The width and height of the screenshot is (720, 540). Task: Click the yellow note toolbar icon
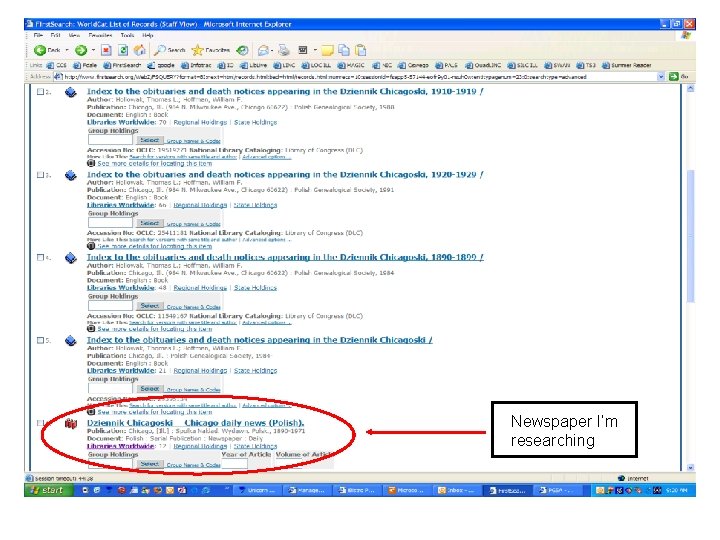click(327, 50)
